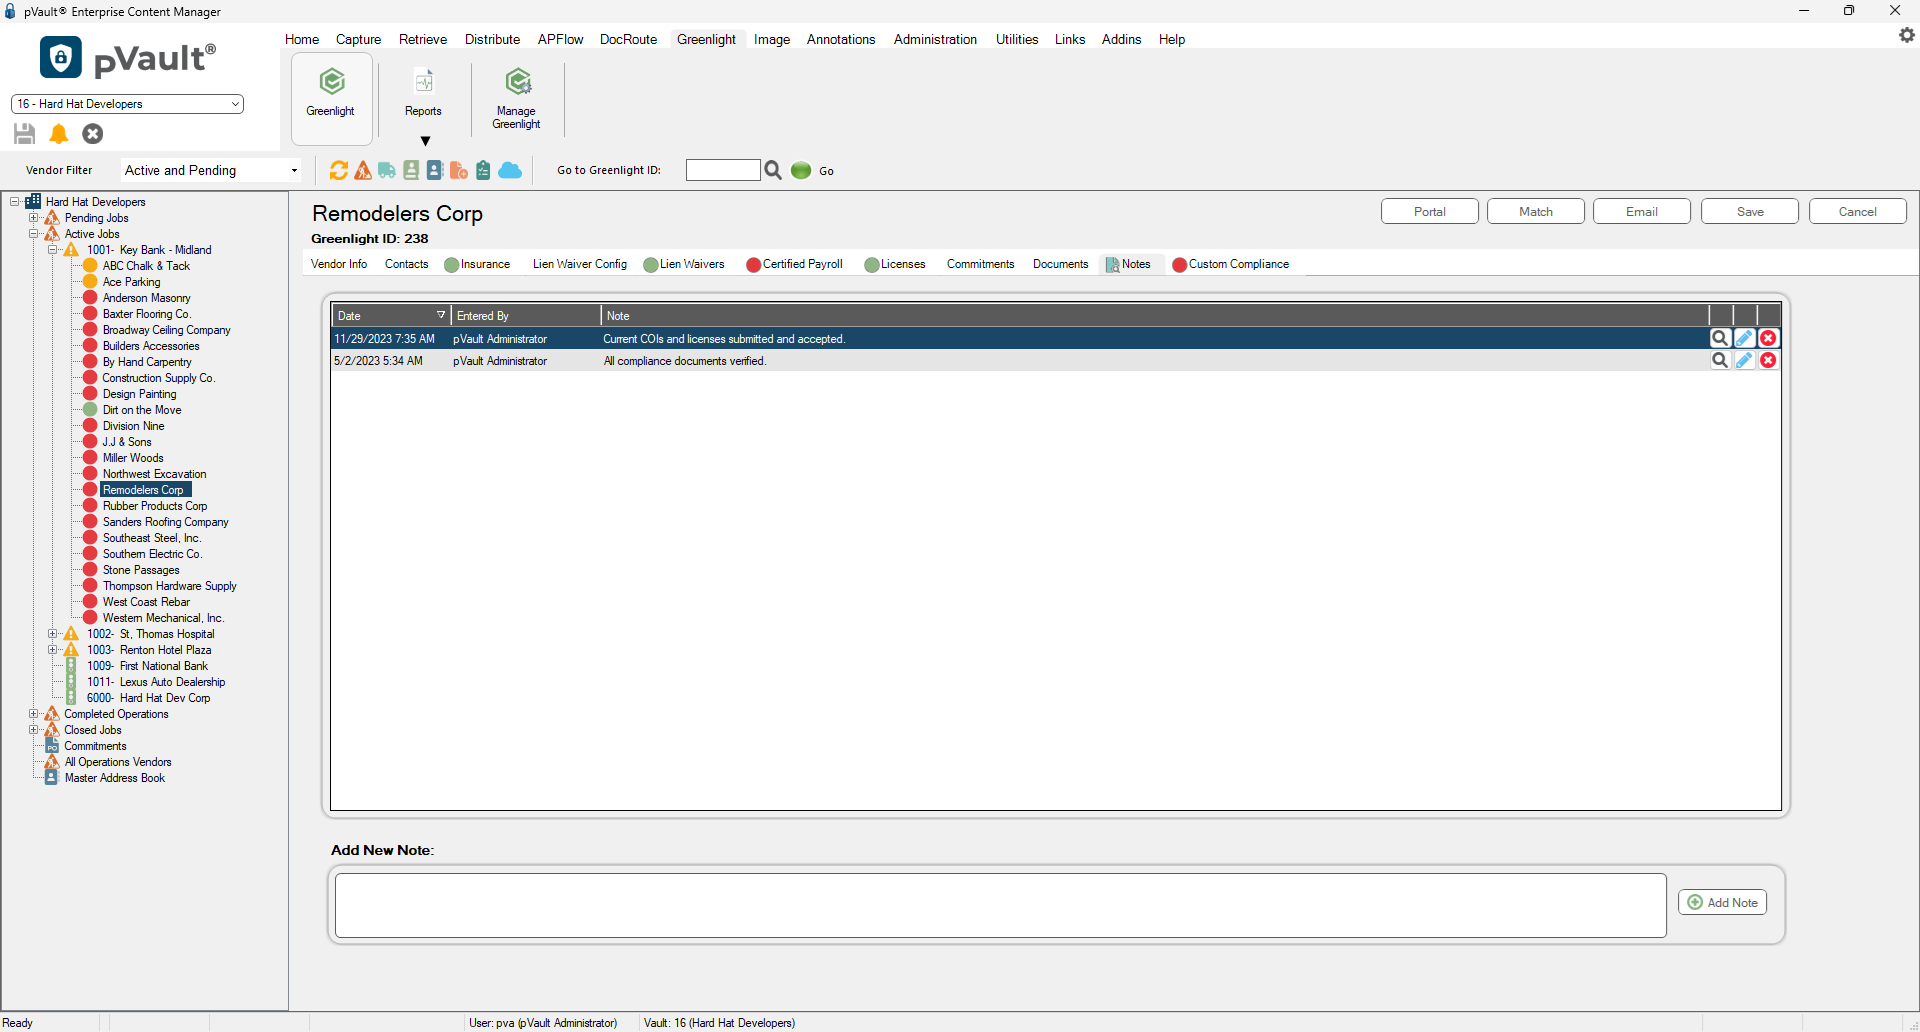1920x1032 pixels.
Task: Open the Capture menu
Action: tap(358, 40)
